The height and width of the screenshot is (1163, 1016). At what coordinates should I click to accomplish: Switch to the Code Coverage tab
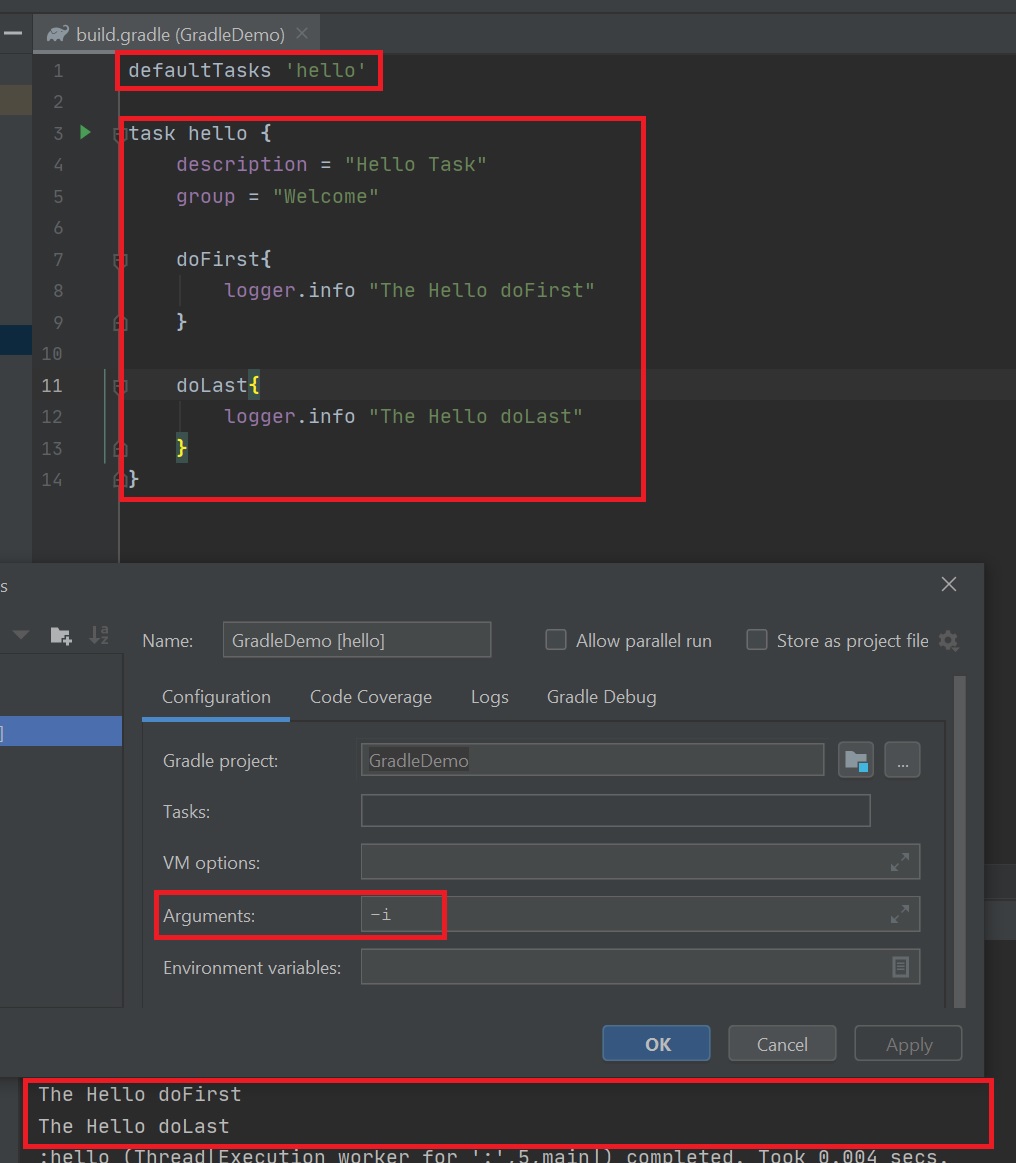(370, 697)
